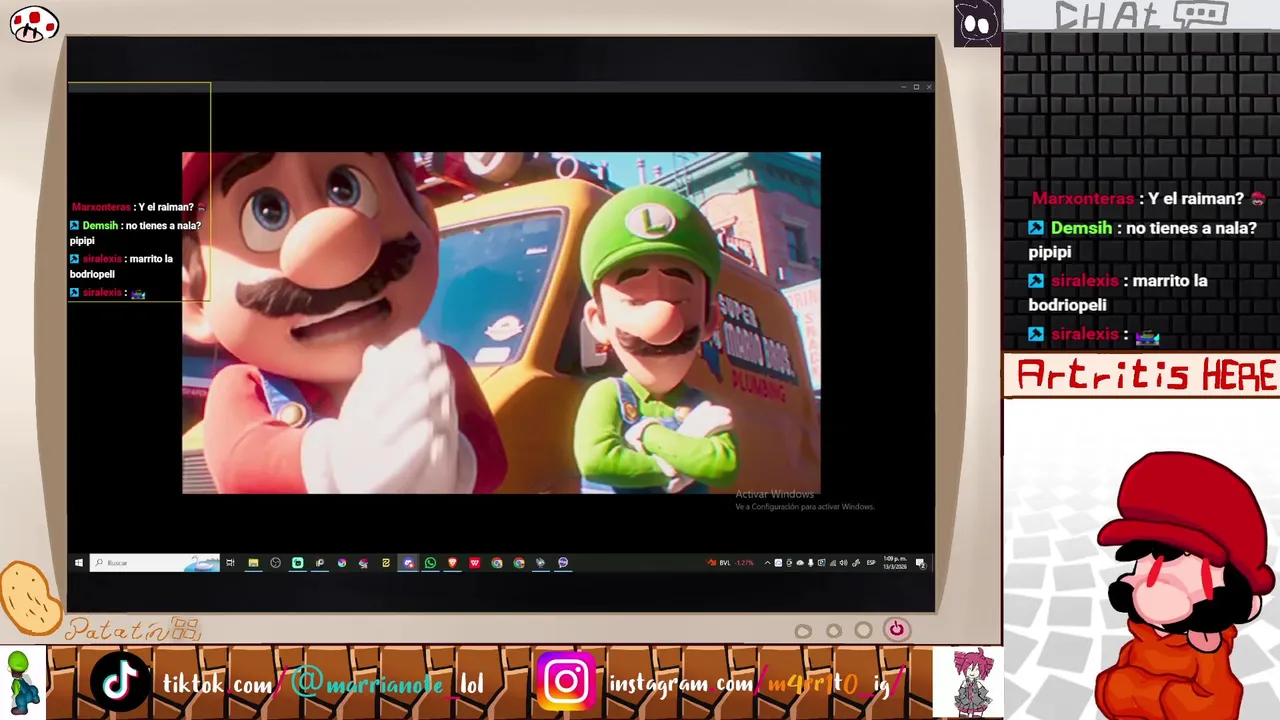Screen dimensions: 1280x720
Task: Open the green square app on the taskbar
Action: pyautogui.click(x=297, y=563)
